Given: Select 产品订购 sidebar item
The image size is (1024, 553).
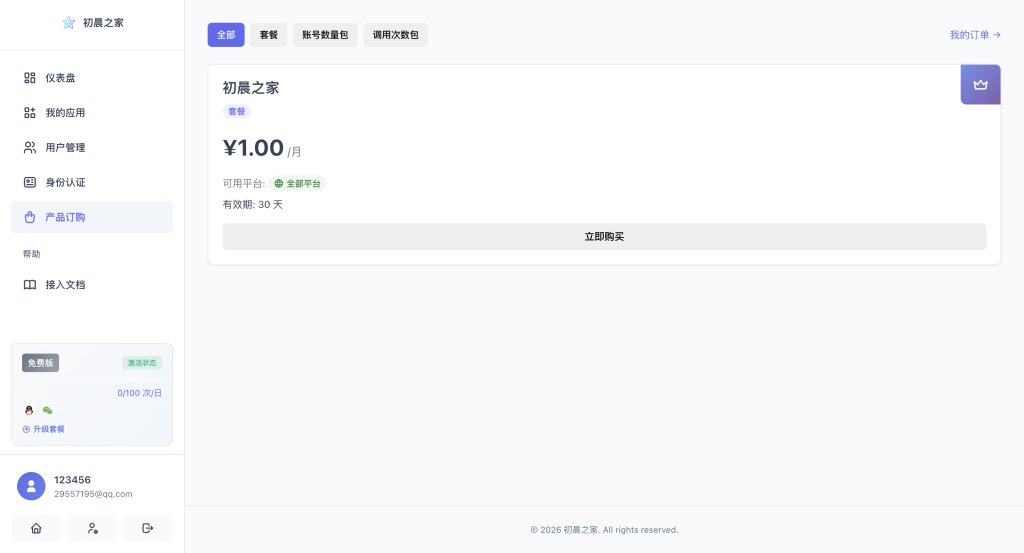Looking at the screenshot, I should (92, 217).
